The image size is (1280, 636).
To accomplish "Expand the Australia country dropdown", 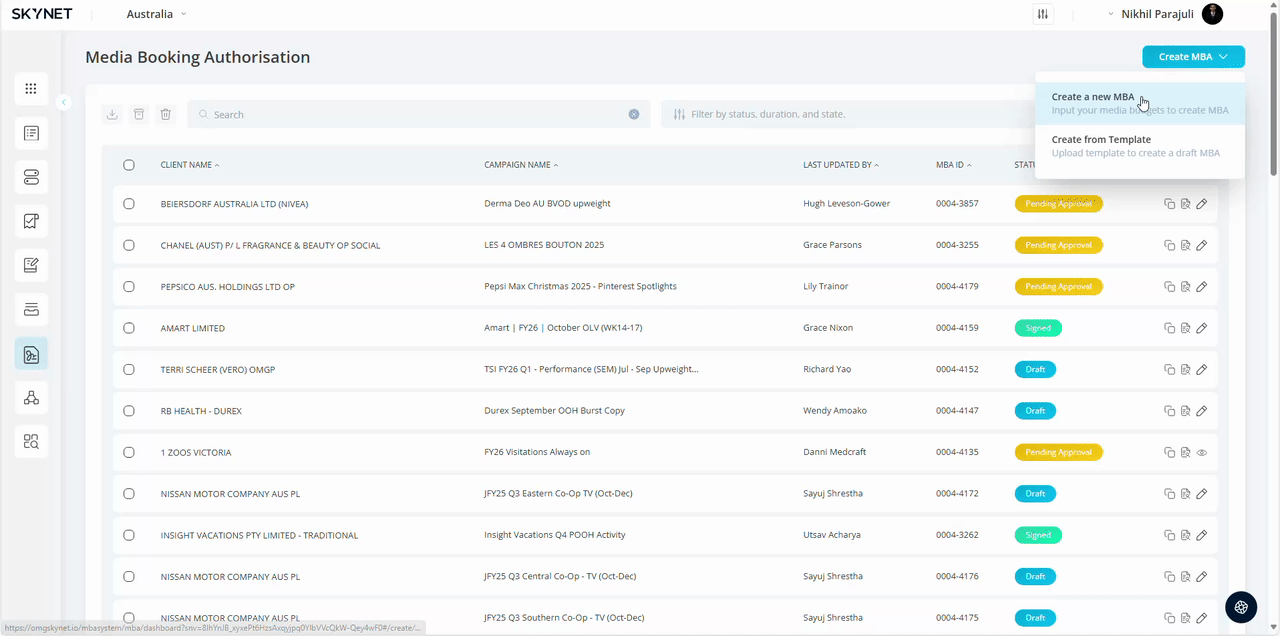I will pos(156,14).
